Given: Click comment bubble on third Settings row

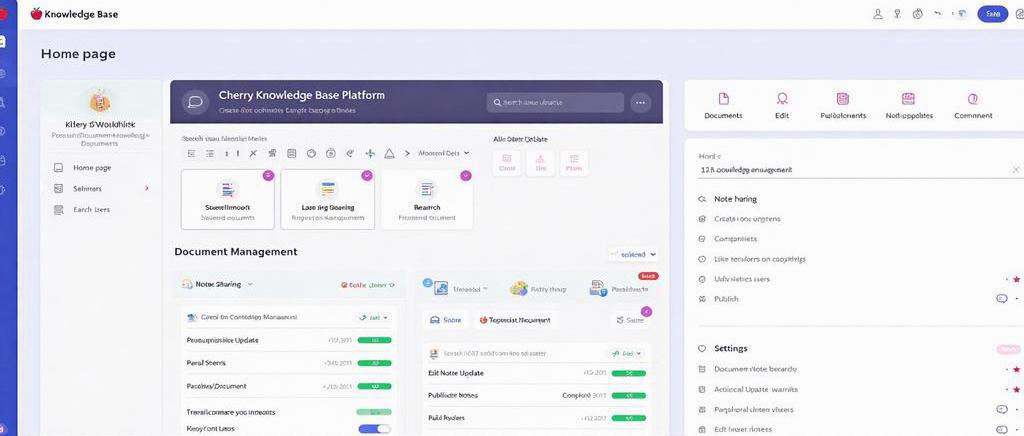Looking at the screenshot, I should 1002,409.
